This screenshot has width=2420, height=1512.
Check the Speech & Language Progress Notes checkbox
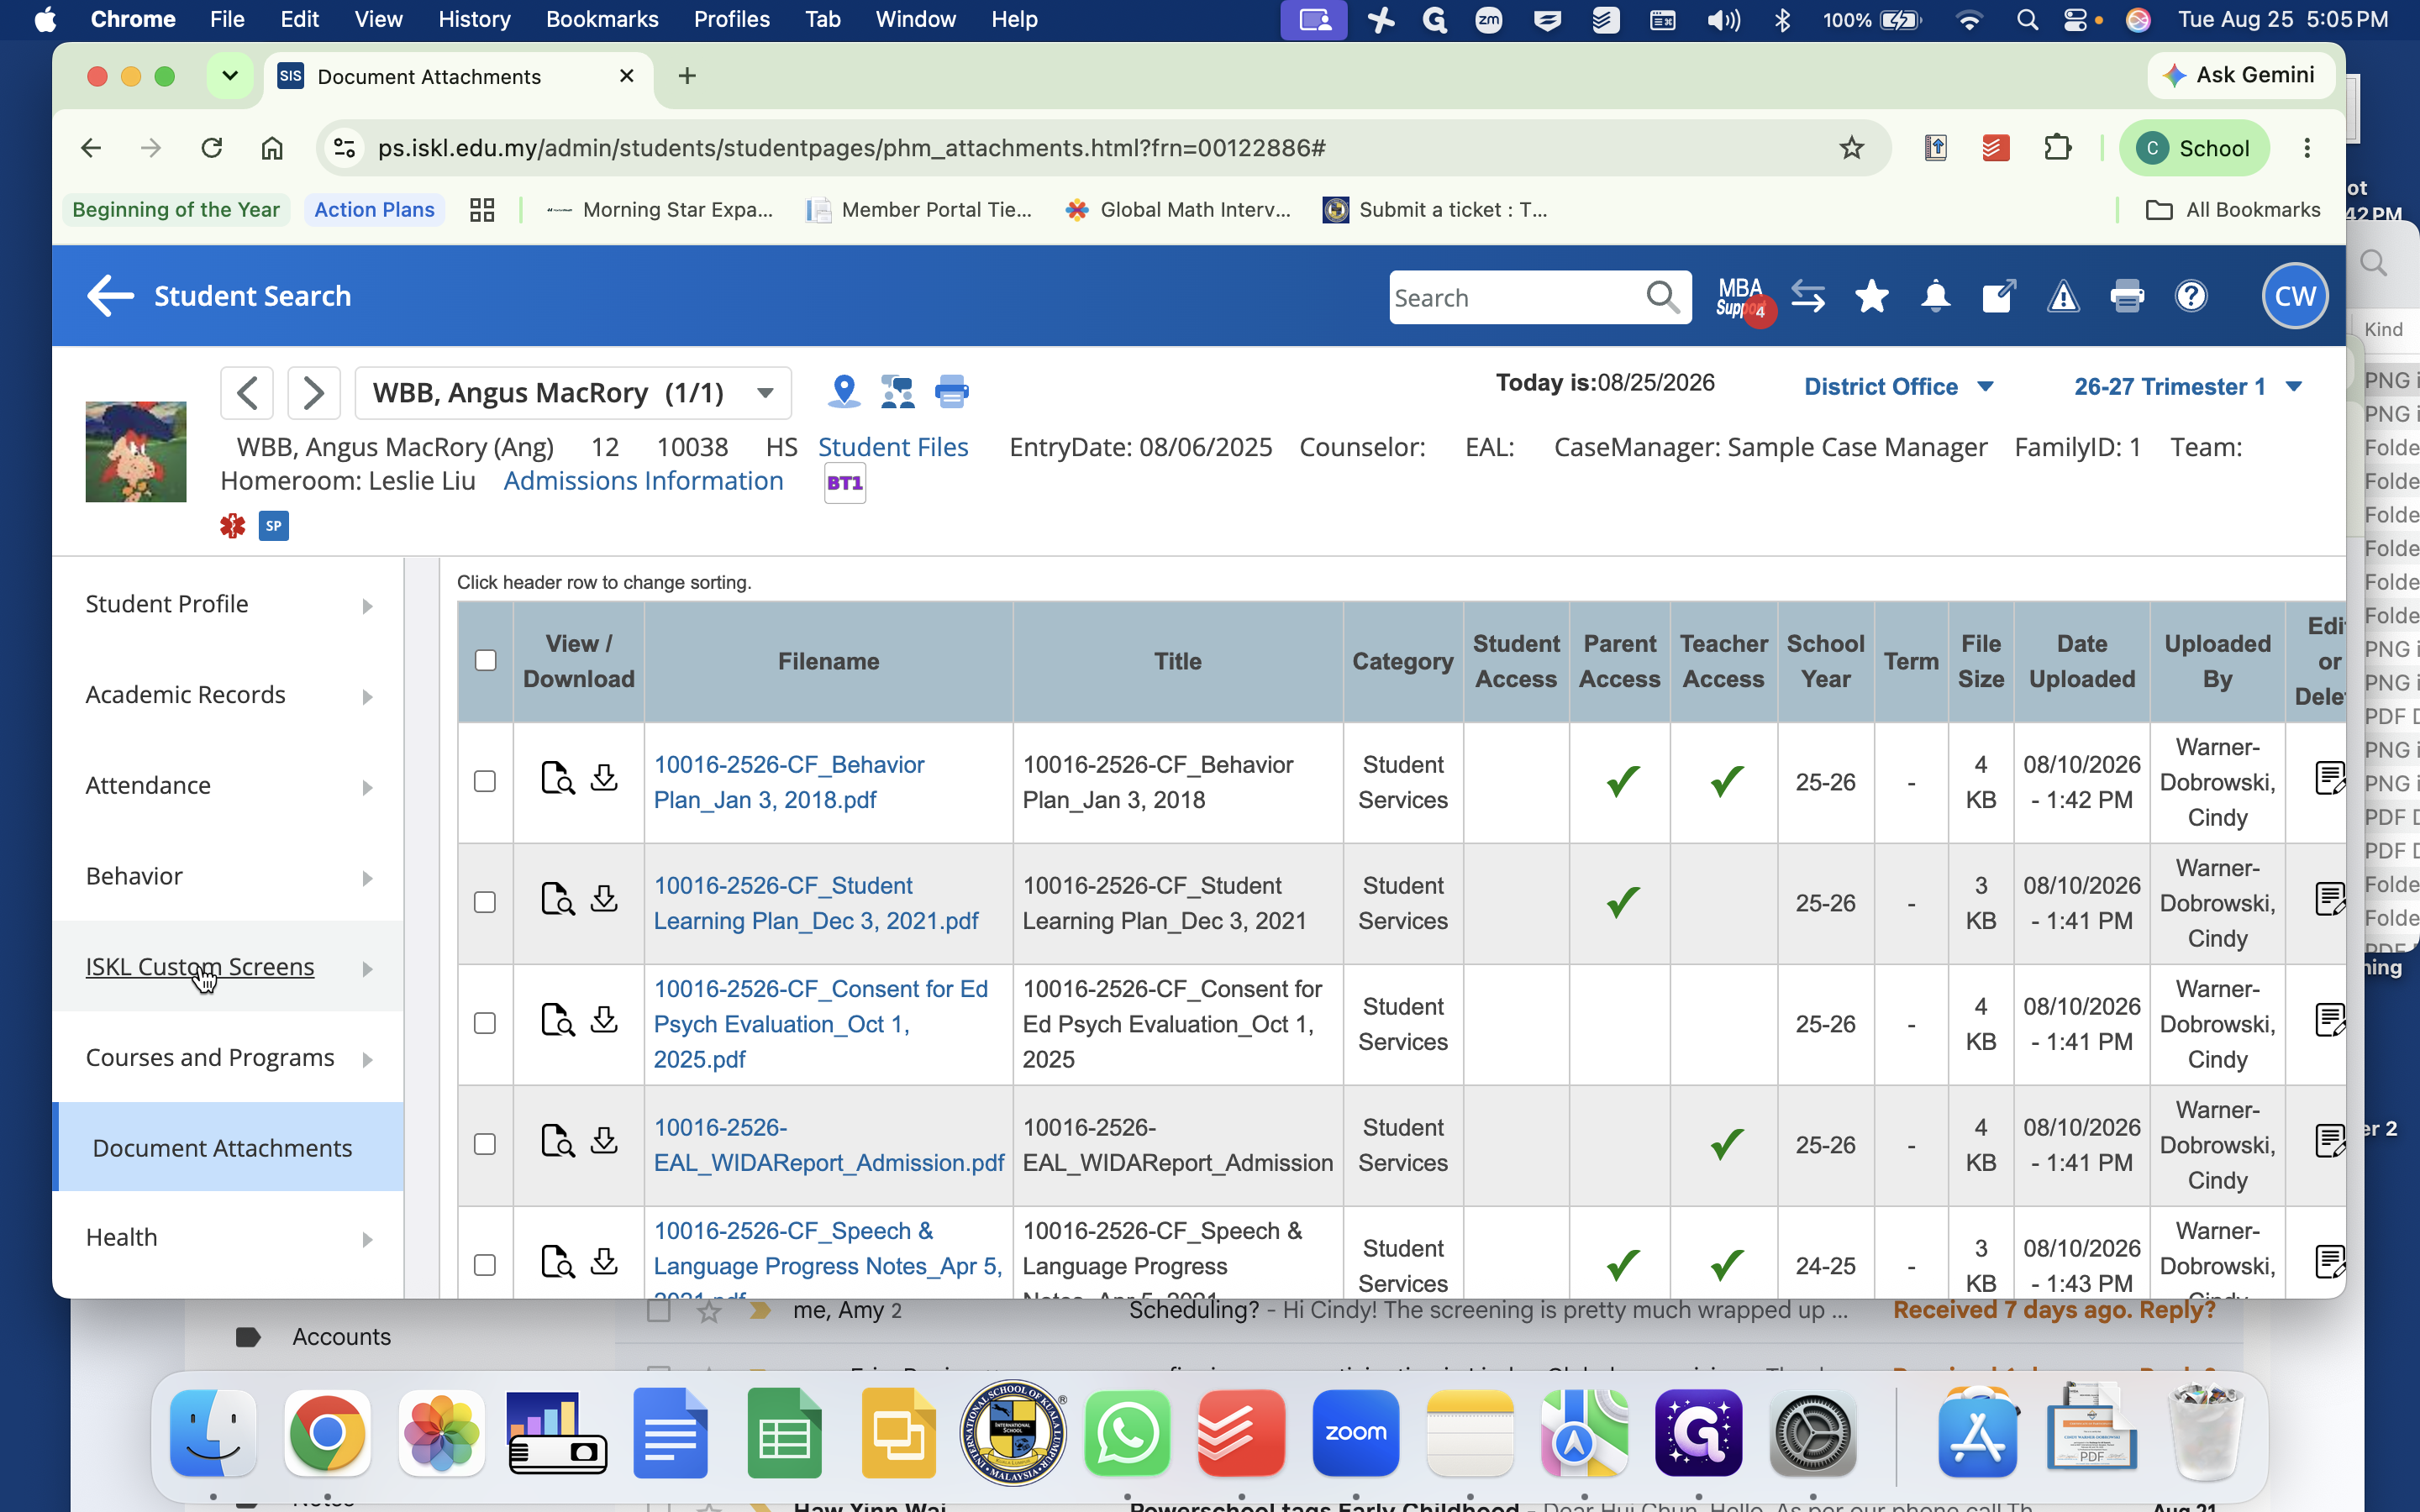(485, 1265)
